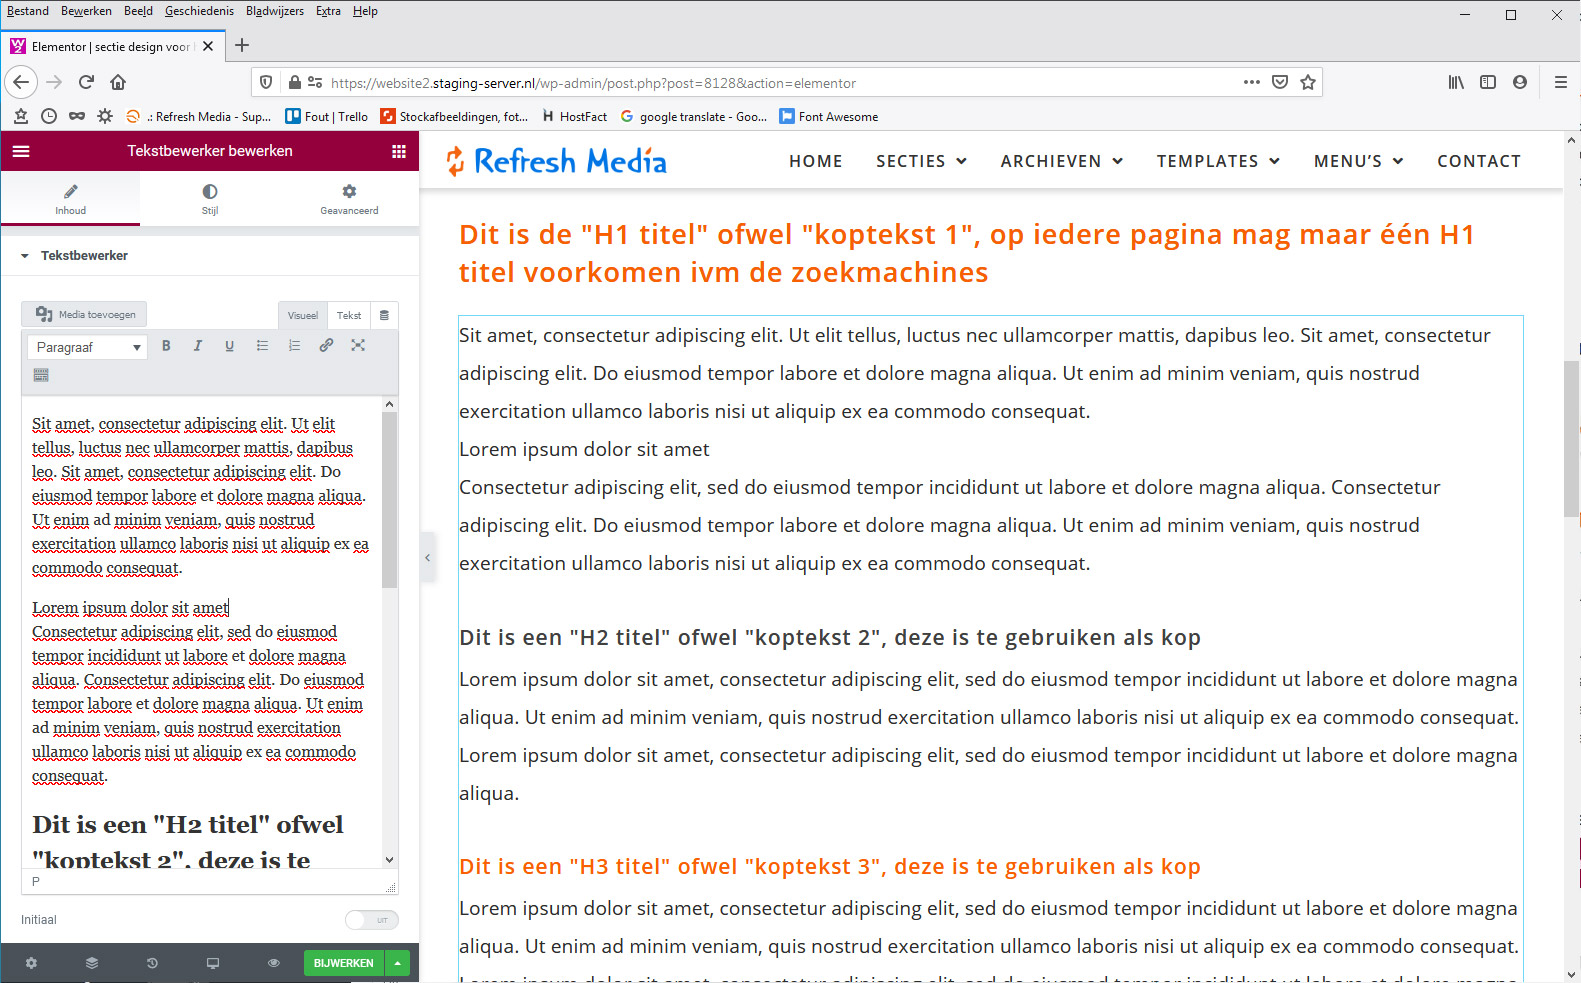This screenshot has width=1581, height=983.
Task: Click the text editor vertical scrollbar
Action: [x=390, y=500]
